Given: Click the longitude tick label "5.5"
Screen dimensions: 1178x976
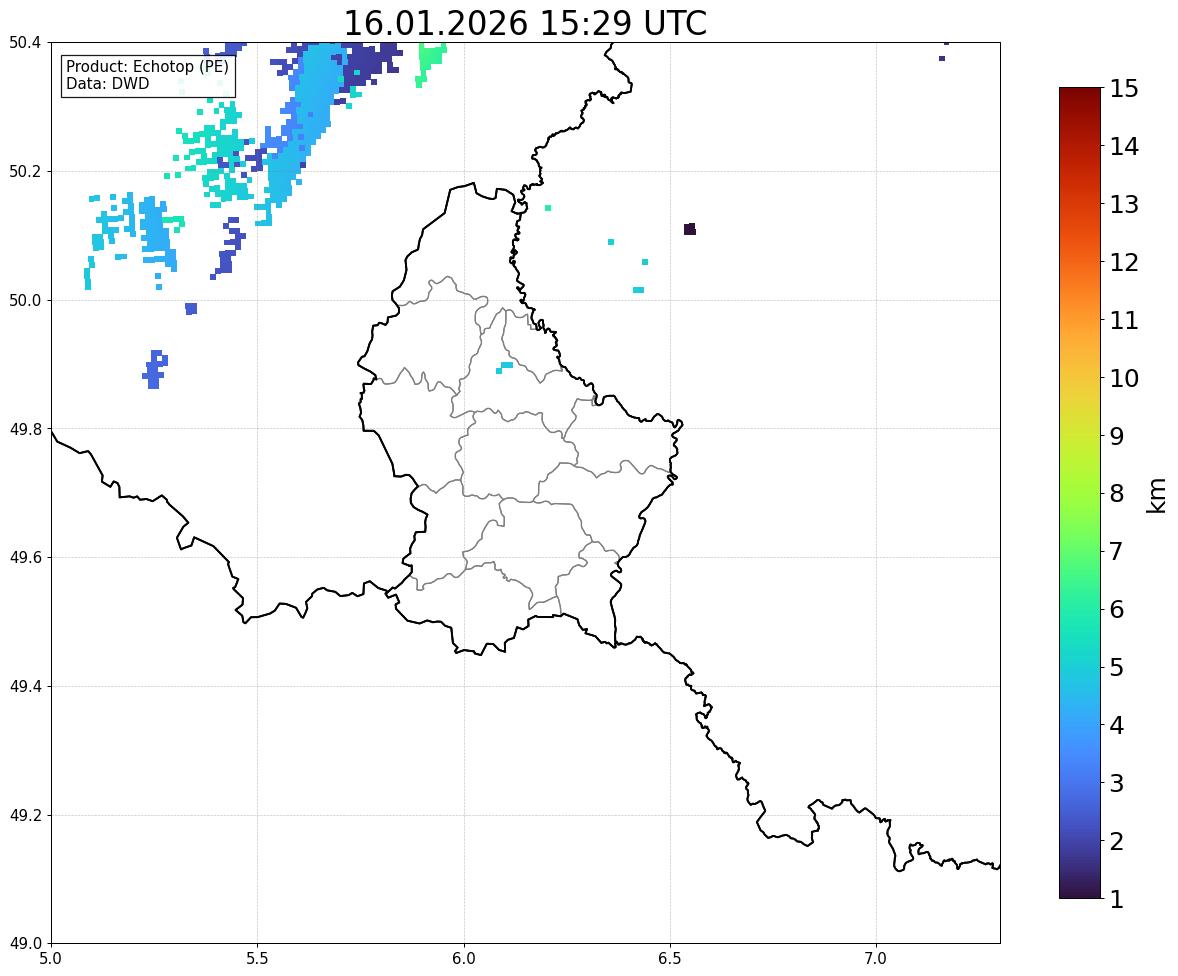Looking at the screenshot, I should tap(258, 959).
